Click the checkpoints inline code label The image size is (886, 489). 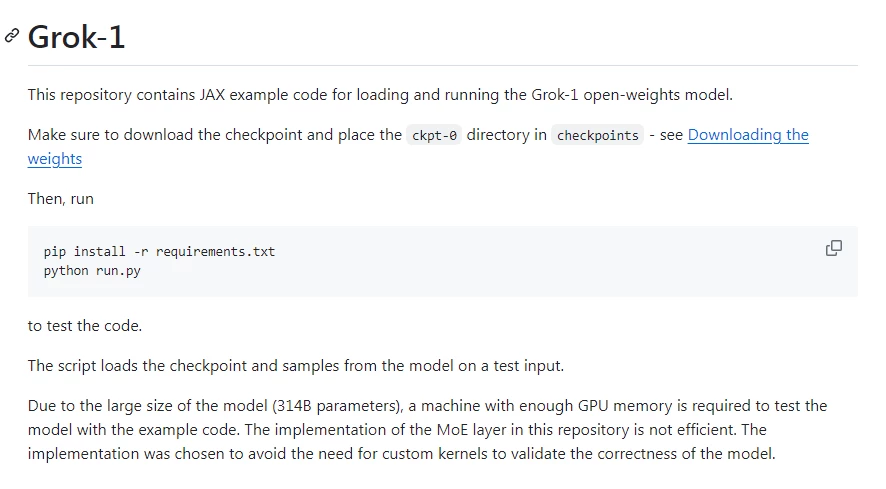coord(597,135)
